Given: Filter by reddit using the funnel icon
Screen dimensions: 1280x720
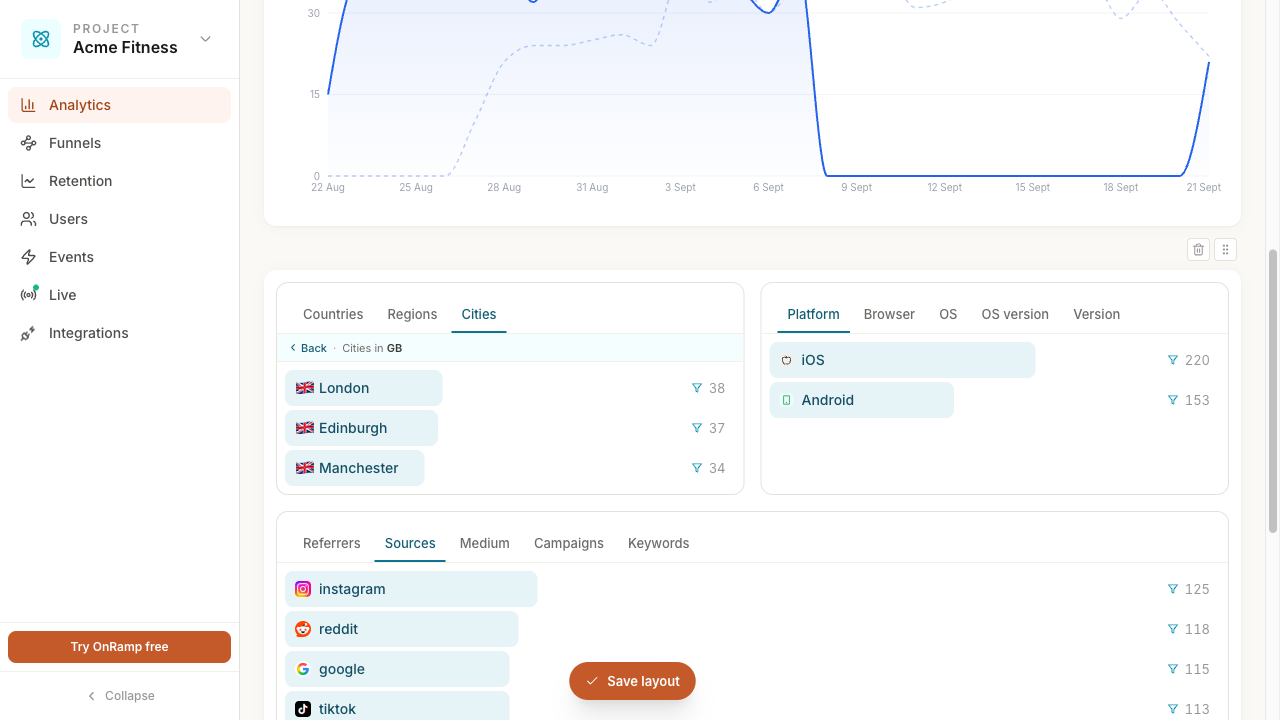Looking at the screenshot, I should [x=1173, y=629].
